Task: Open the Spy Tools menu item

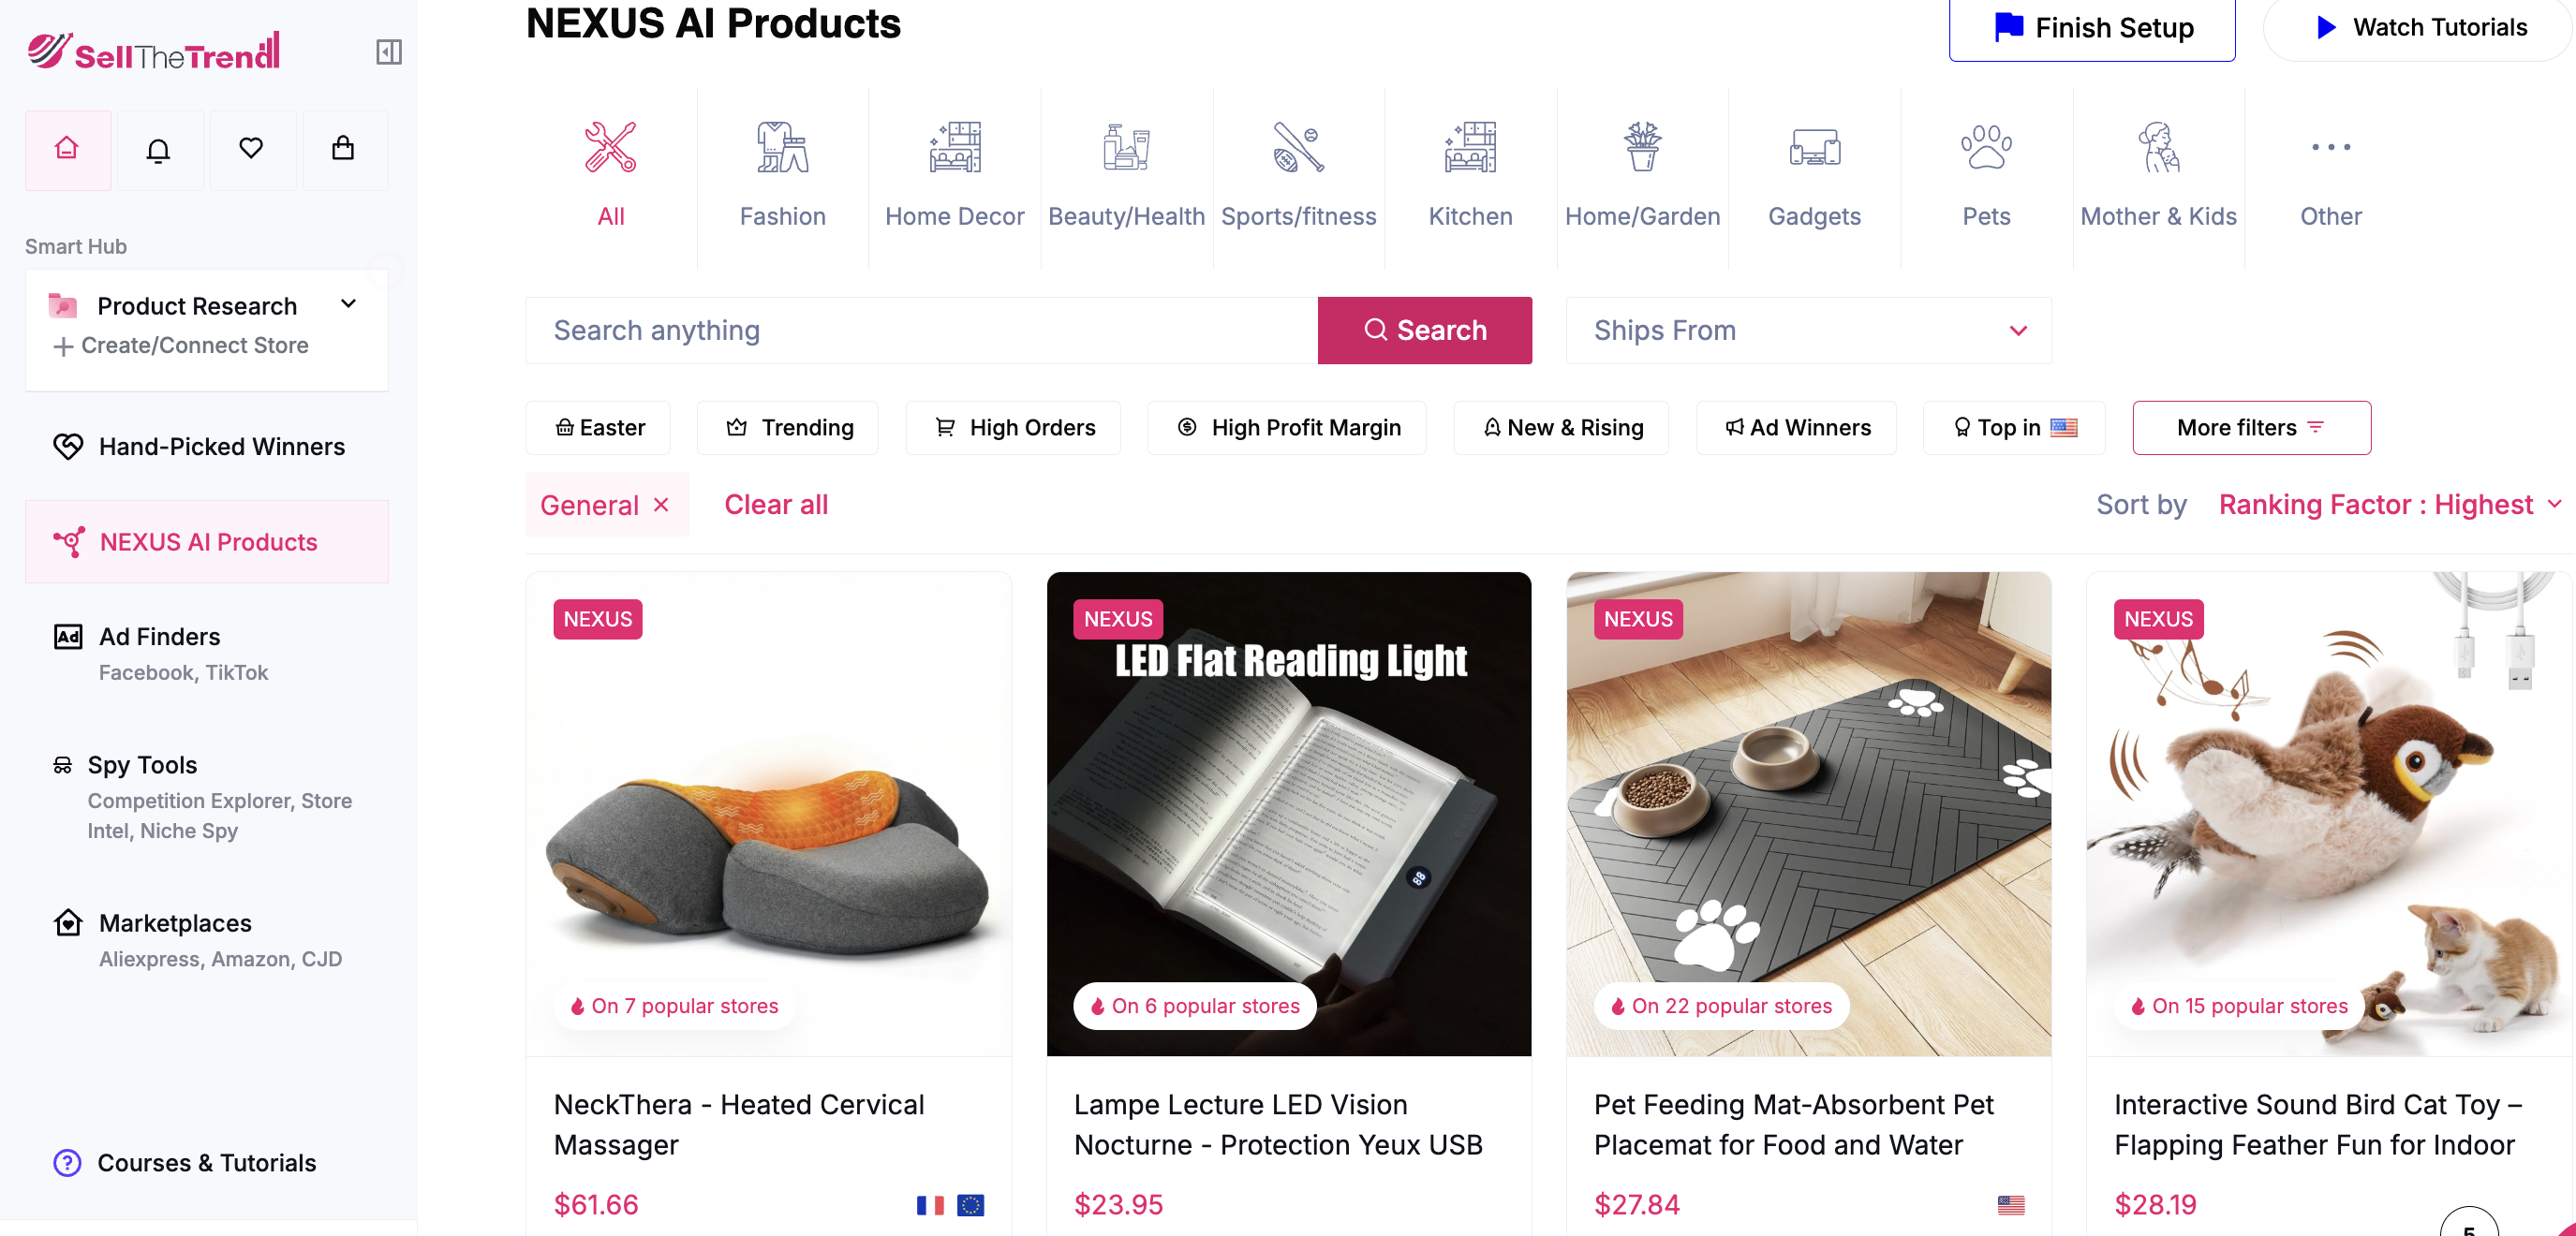Action: point(142,764)
